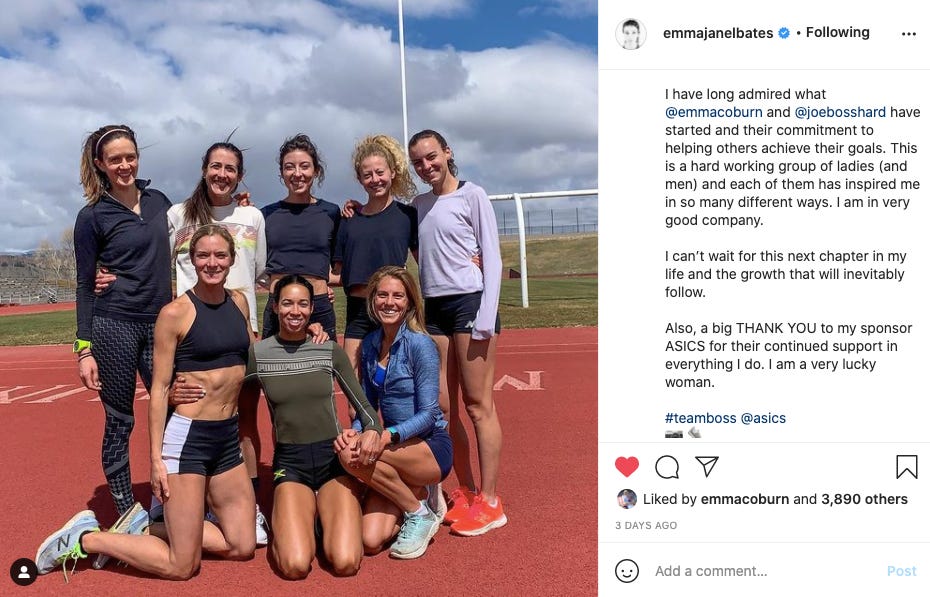Click the verified badge next to username

[x=784, y=33]
